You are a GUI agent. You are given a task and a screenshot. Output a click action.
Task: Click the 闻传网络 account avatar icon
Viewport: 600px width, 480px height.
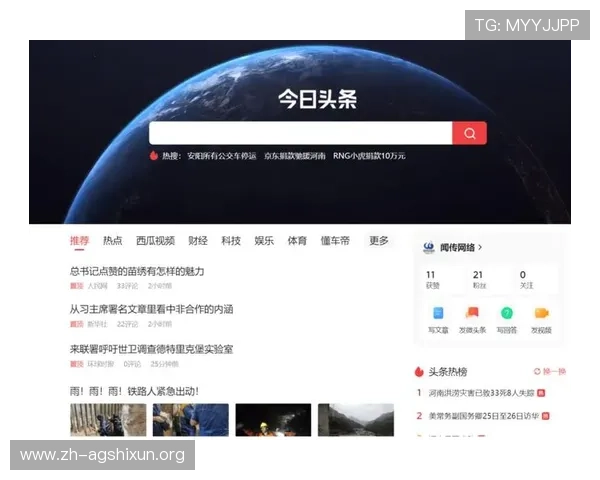point(429,247)
